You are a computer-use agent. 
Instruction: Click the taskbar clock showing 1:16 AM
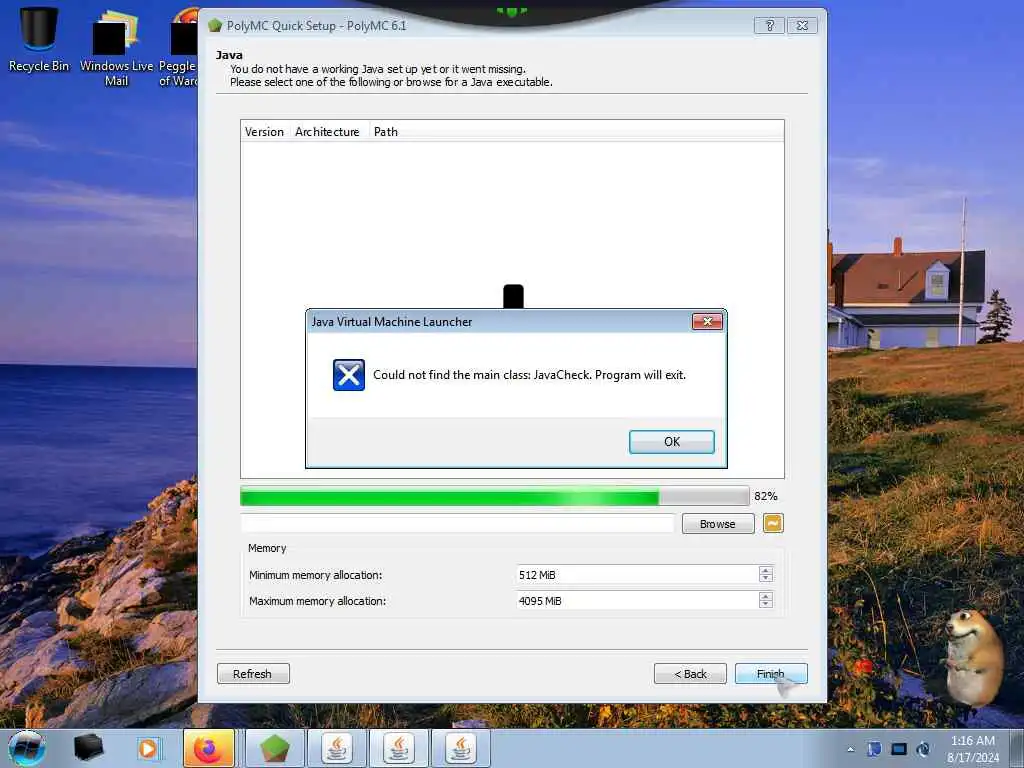click(x=972, y=748)
